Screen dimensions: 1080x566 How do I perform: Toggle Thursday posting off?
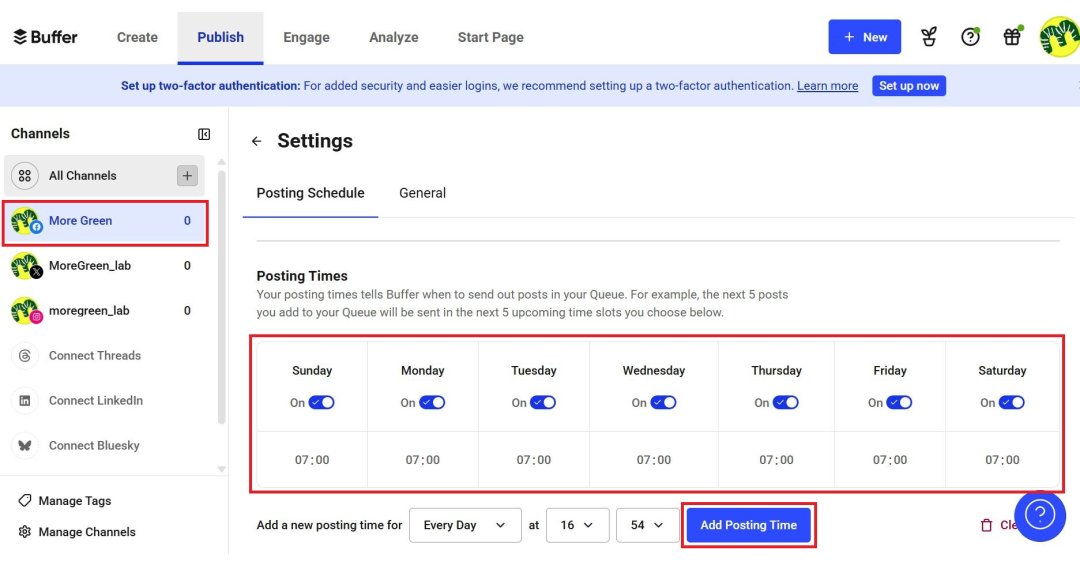785,403
